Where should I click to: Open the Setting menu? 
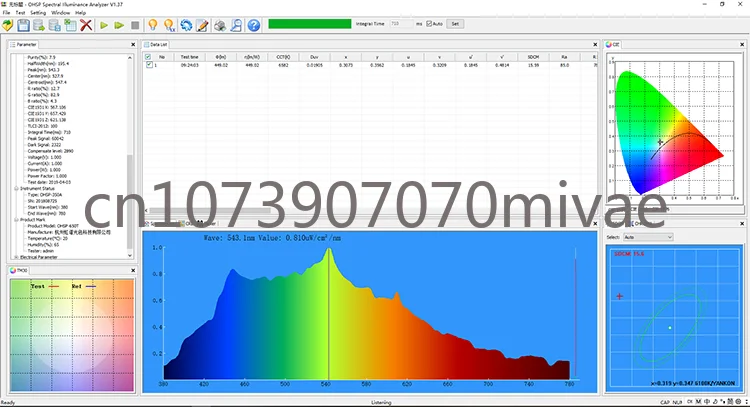pyautogui.click(x=38, y=12)
